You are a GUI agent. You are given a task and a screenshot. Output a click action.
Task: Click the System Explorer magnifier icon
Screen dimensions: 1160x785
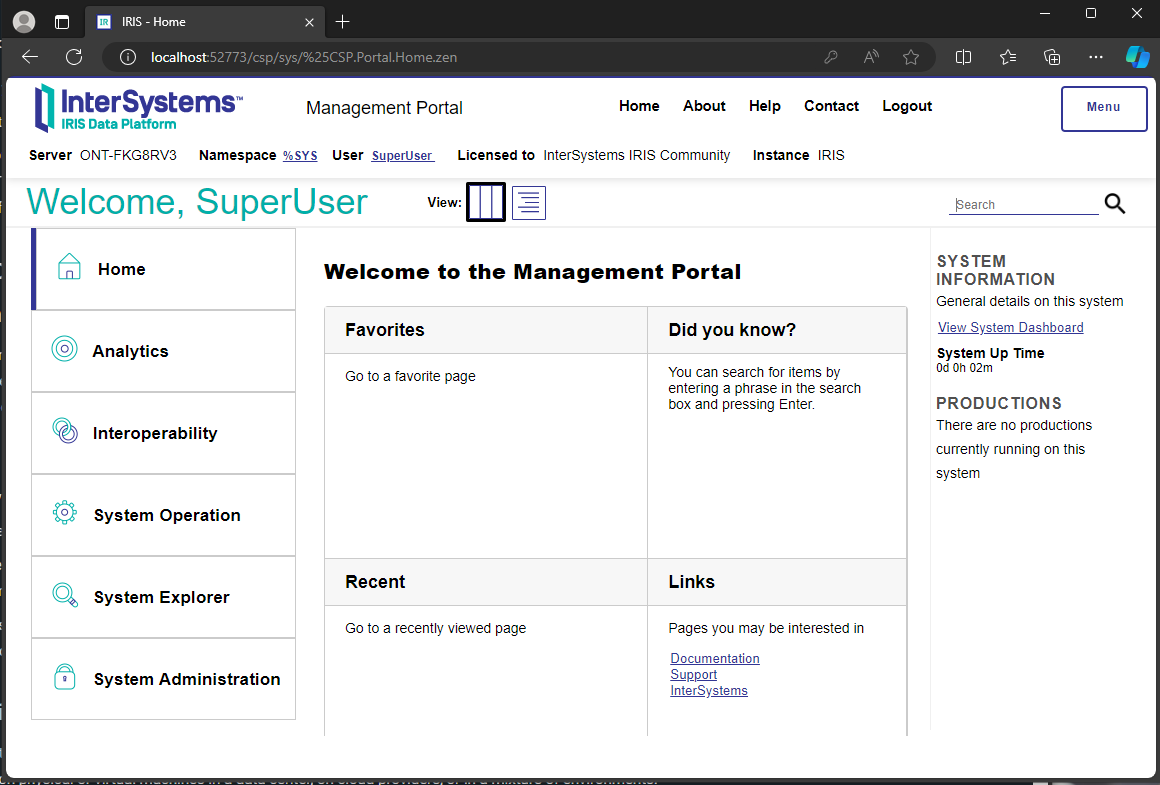(65, 595)
